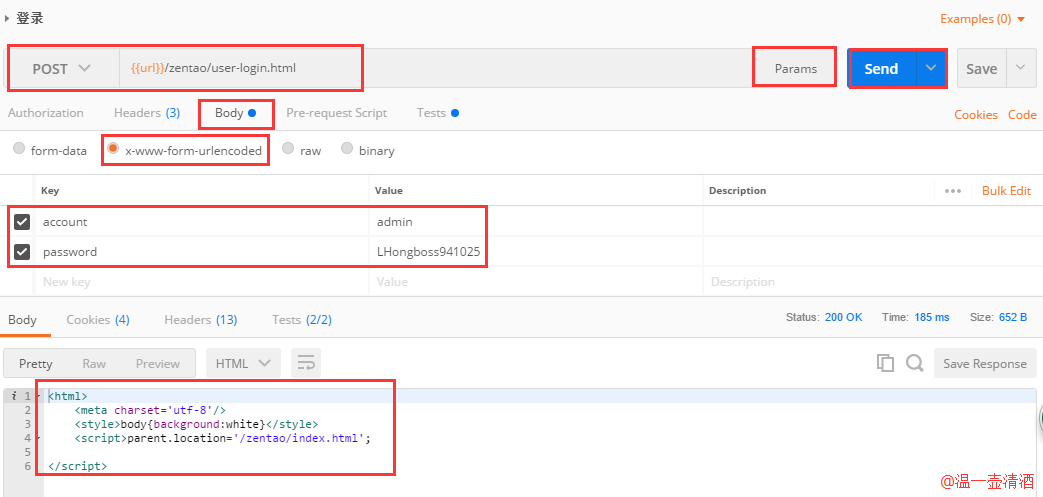The width and height of the screenshot is (1043, 497).
Task: Expand the 登录 request title triangle
Action: pos(7,19)
